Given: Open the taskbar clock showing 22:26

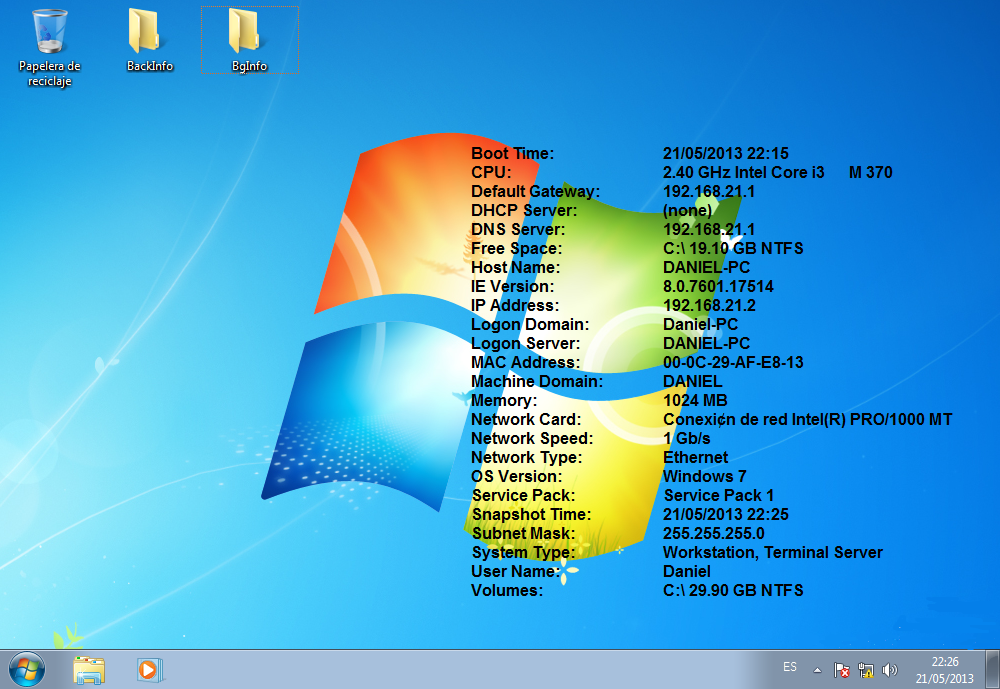Looking at the screenshot, I should [944, 669].
